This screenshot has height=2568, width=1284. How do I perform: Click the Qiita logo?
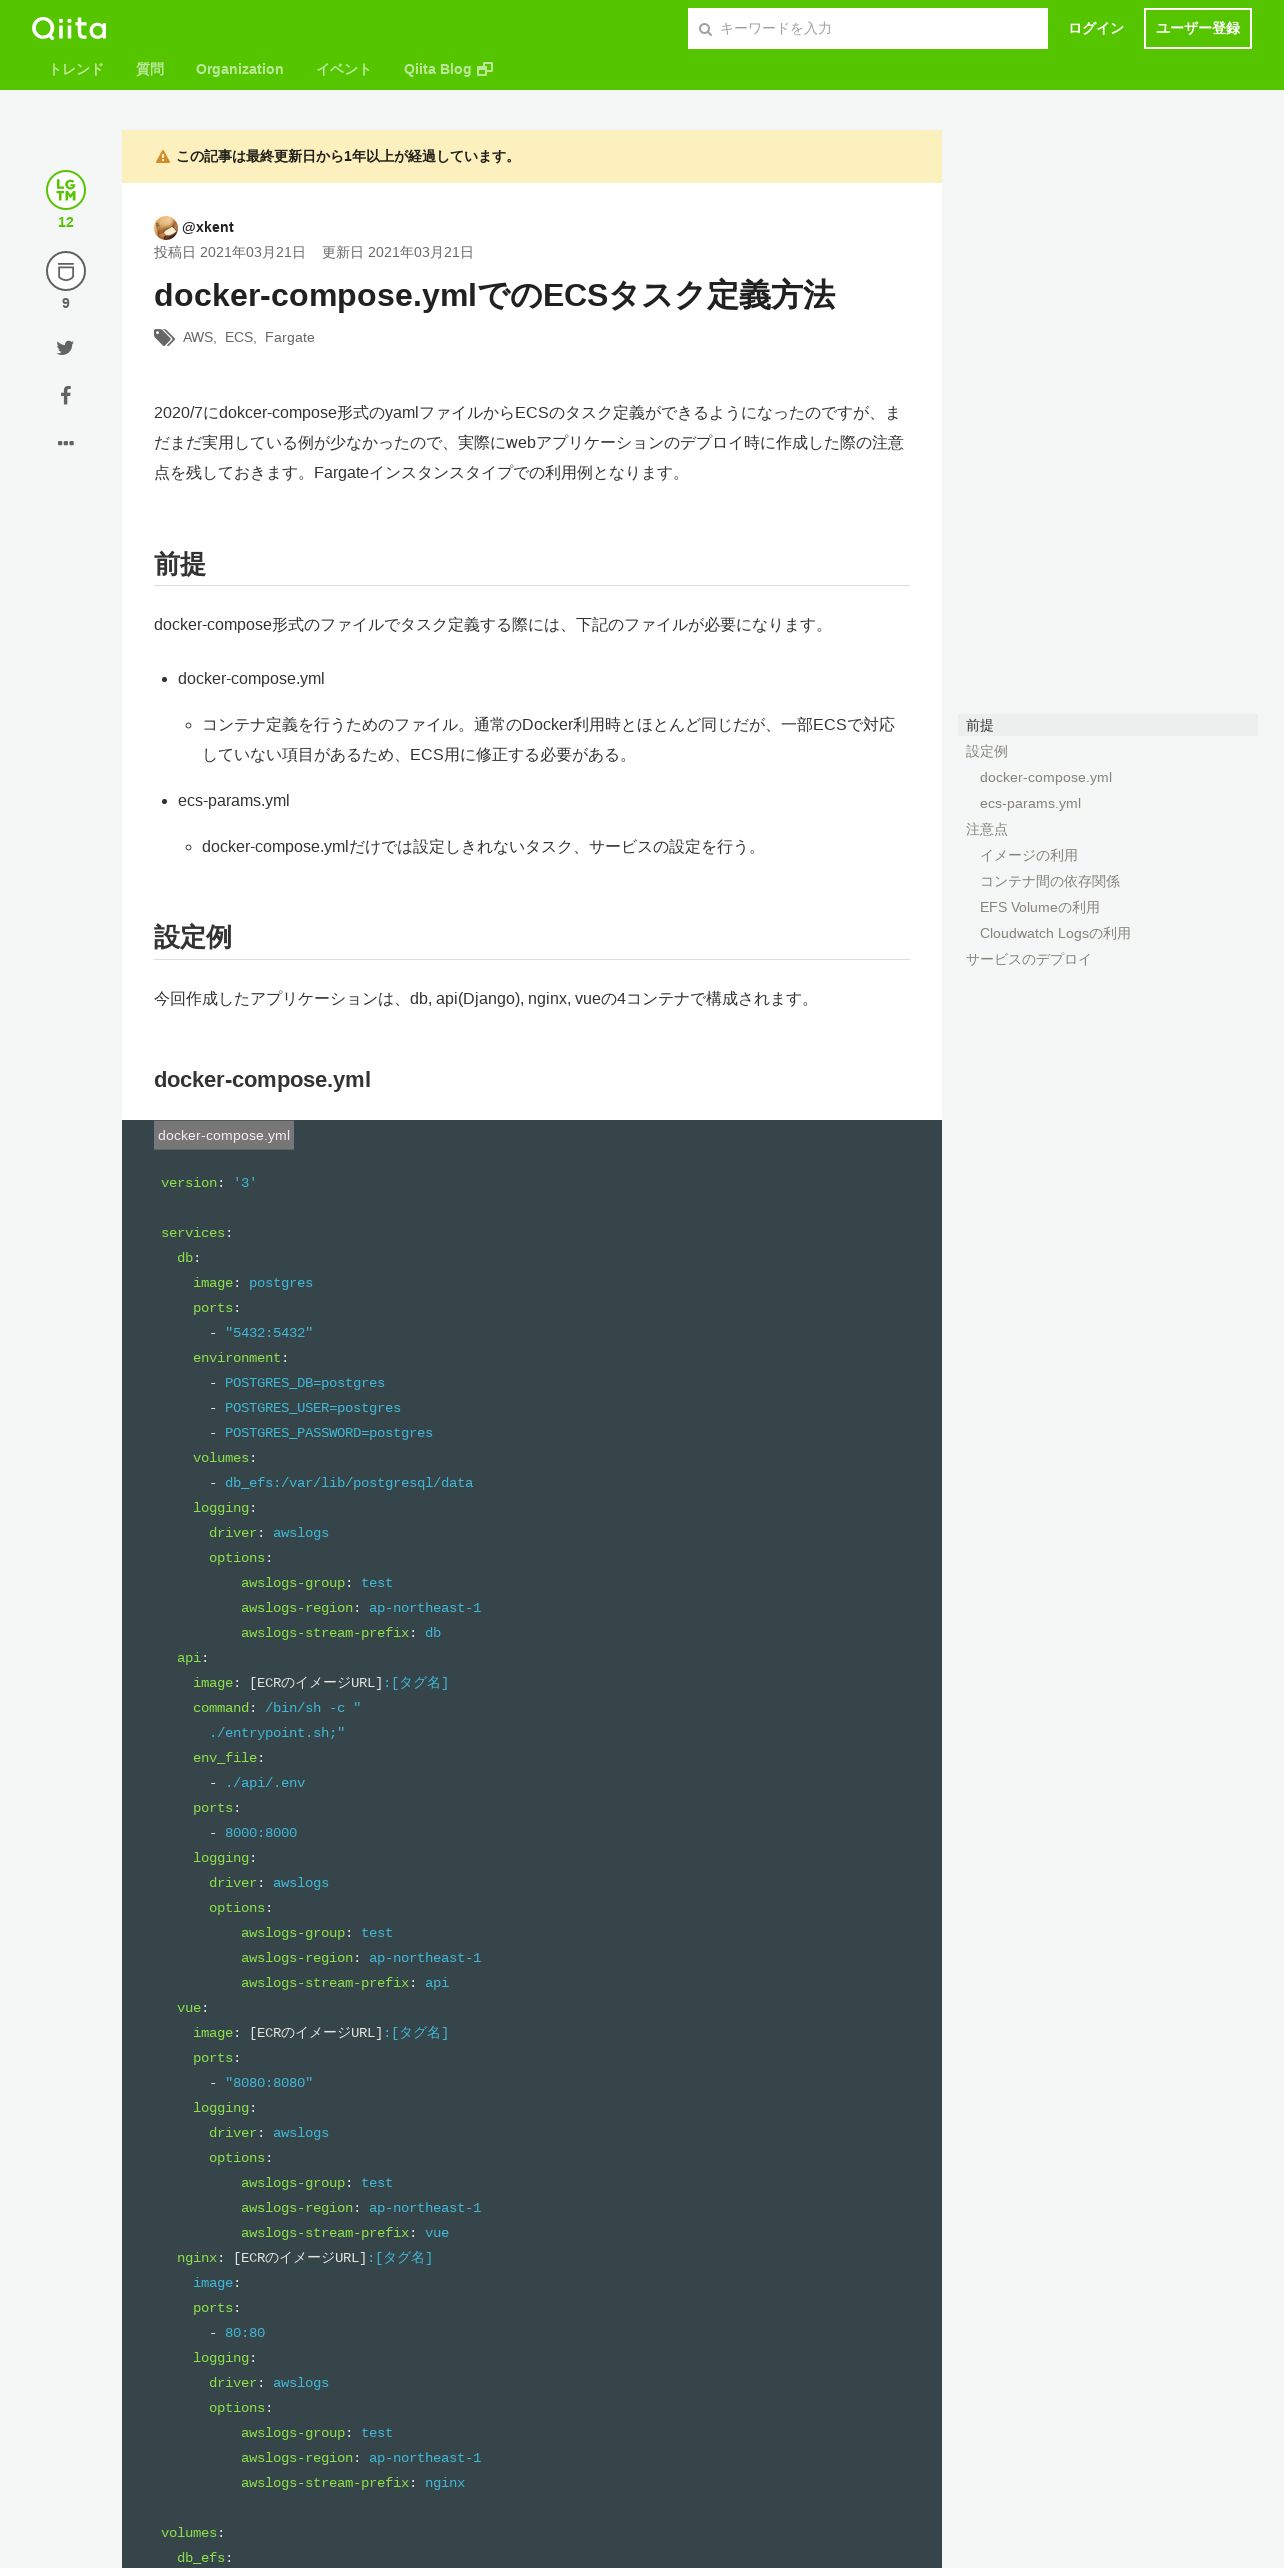[69, 28]
